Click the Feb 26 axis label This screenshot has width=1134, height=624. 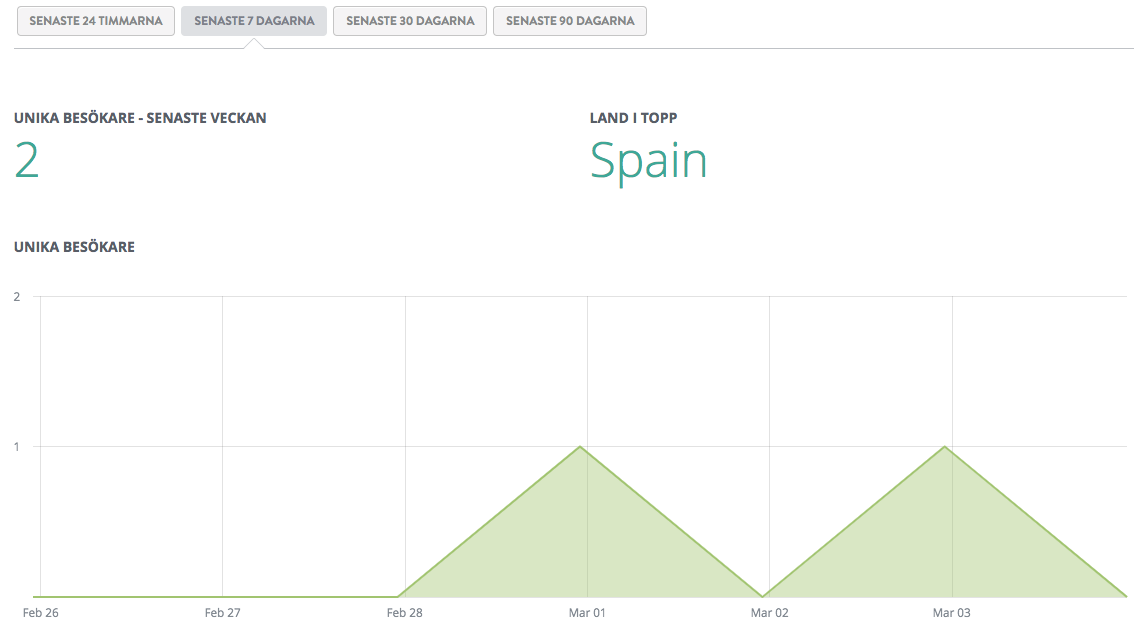click(x=40, y=612)
